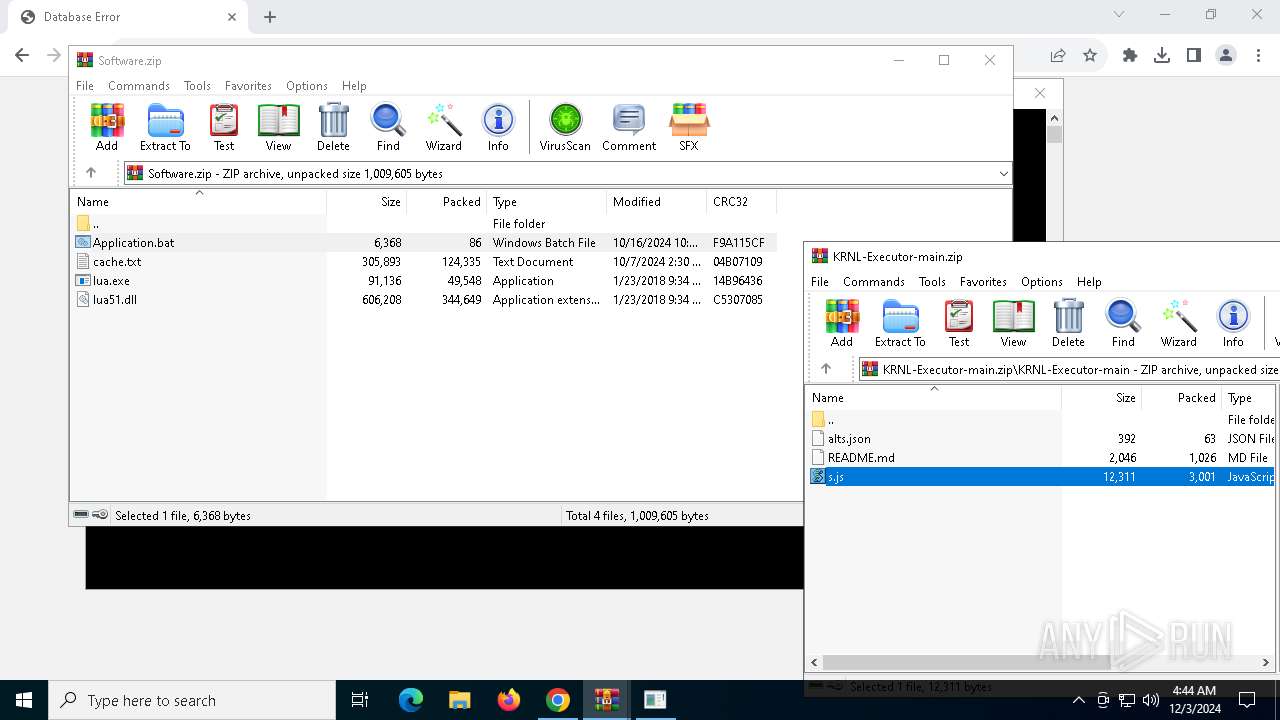
Task: Sort by Size column in Software.zip
Action: 367,202
